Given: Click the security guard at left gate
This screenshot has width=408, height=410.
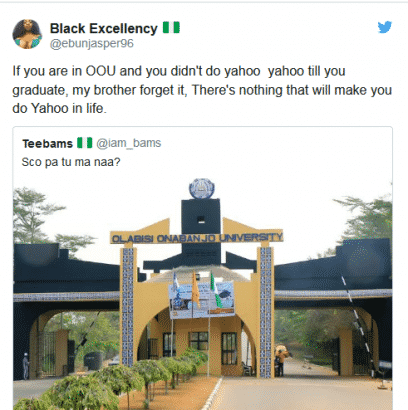Looking at the screenshot, I should tap(26, 366).
